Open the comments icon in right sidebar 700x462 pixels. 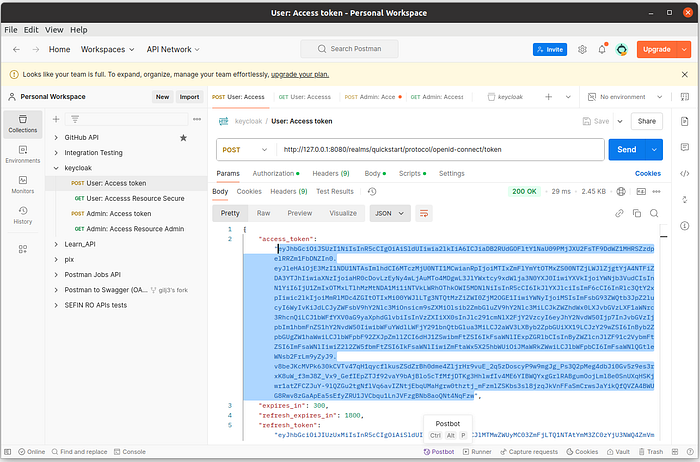click(x=684, y=147)
